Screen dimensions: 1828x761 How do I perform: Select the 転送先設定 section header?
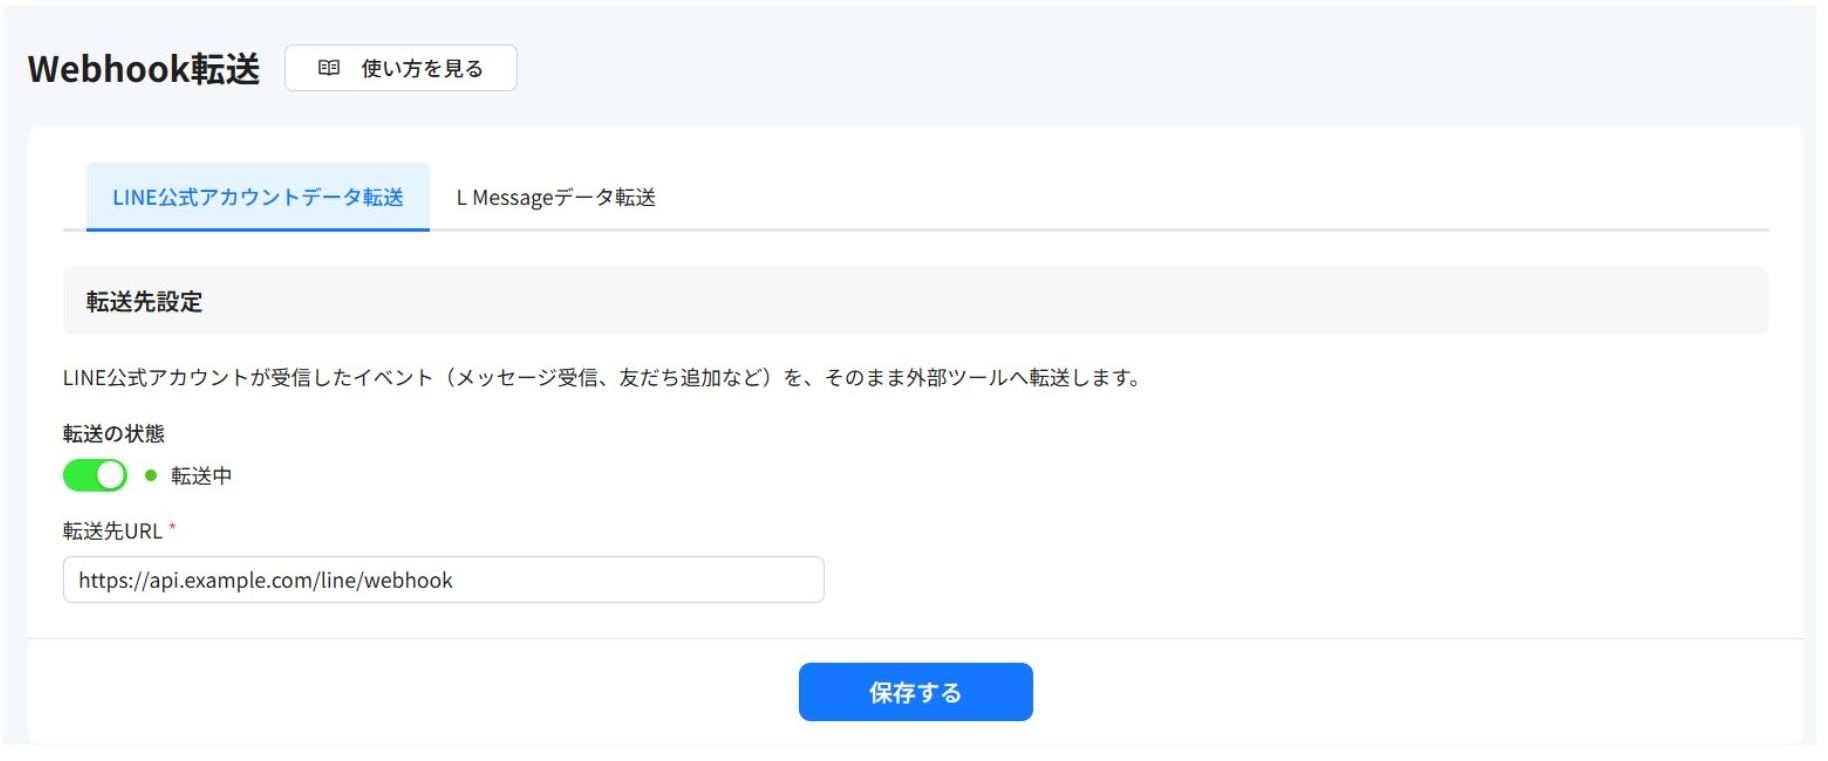coord(915,301)
